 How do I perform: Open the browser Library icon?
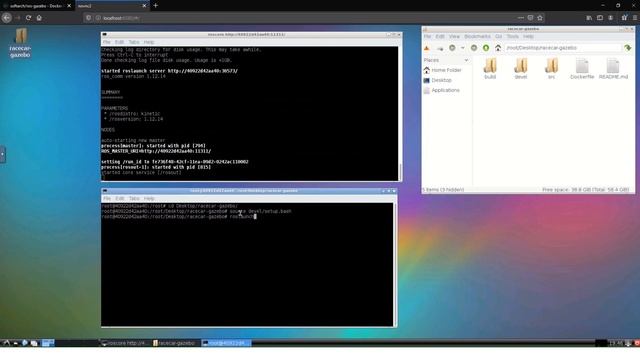point(589,18)
